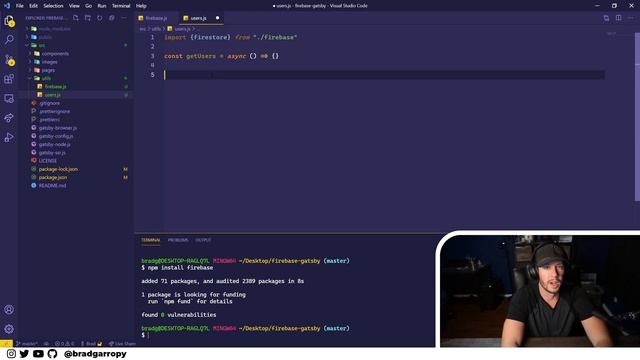640x360 pixels.
Task: Open the Explorer view in activity bar
Action: (9, 20)
